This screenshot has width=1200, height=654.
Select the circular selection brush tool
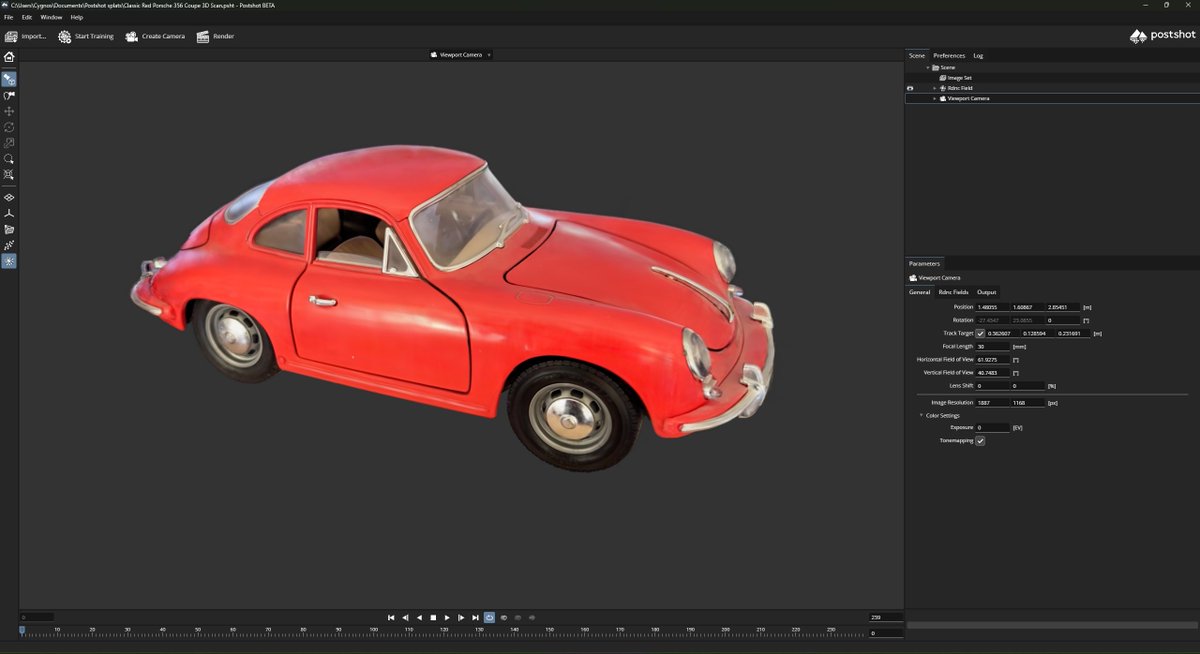coord(9,159)
